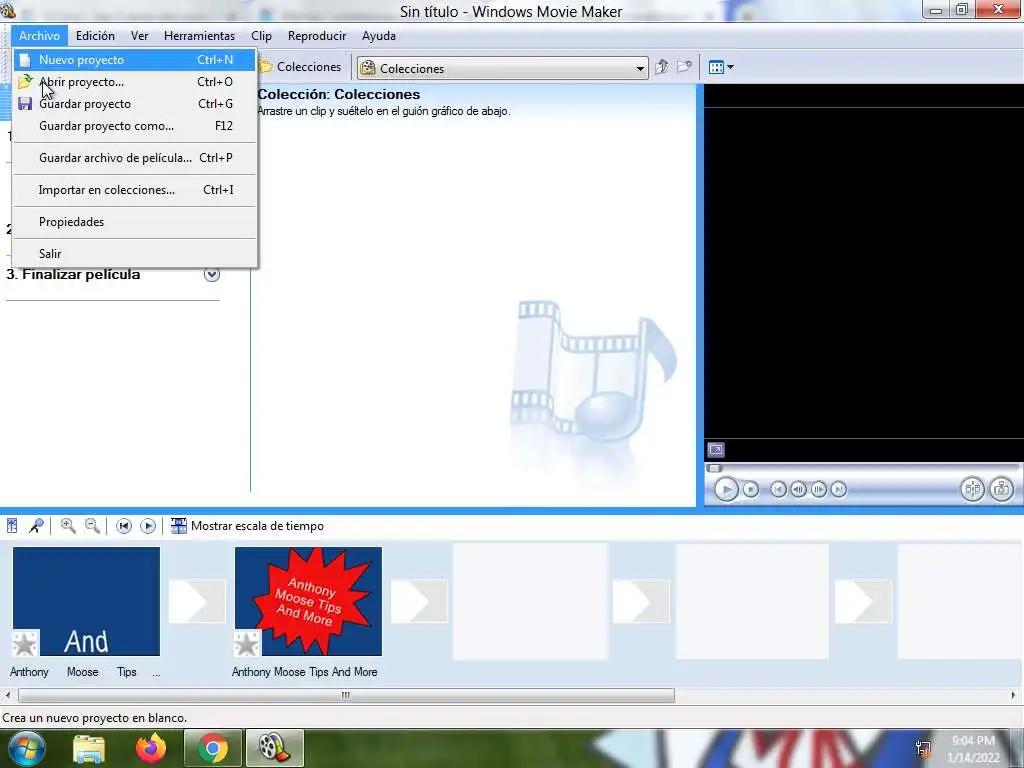Click the zoom in timeline icon
Viewport: 1024px width, 768px height.
pyautogui.click(x=68, y=526)
